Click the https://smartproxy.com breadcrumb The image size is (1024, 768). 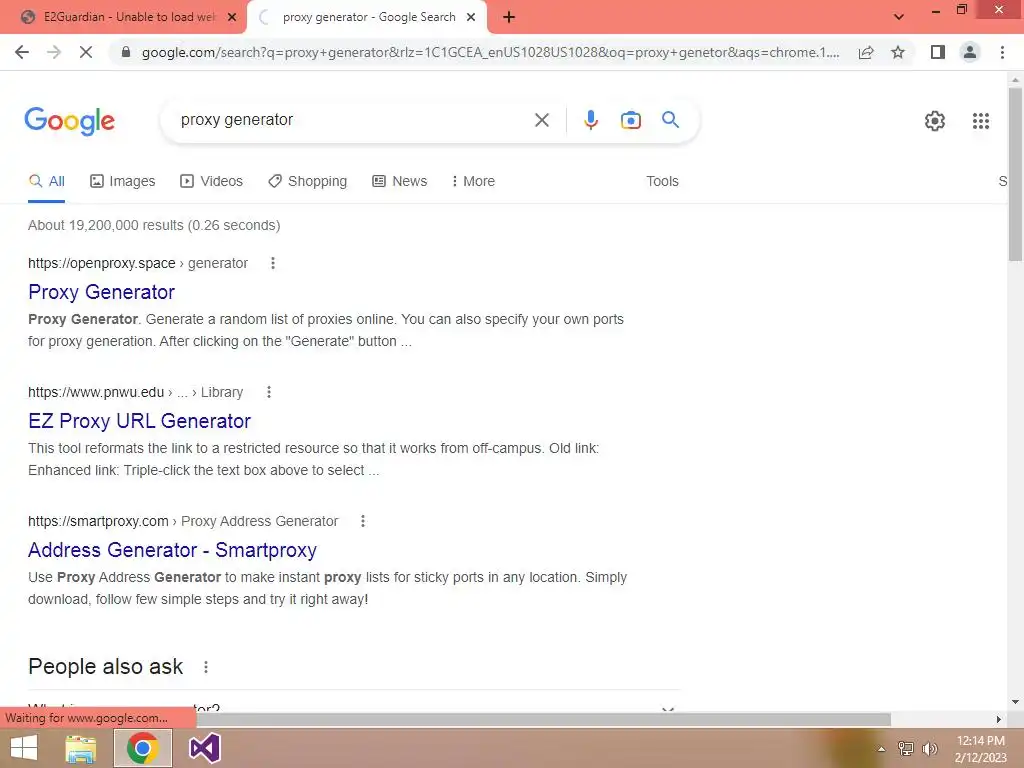[x=98, y=521]
